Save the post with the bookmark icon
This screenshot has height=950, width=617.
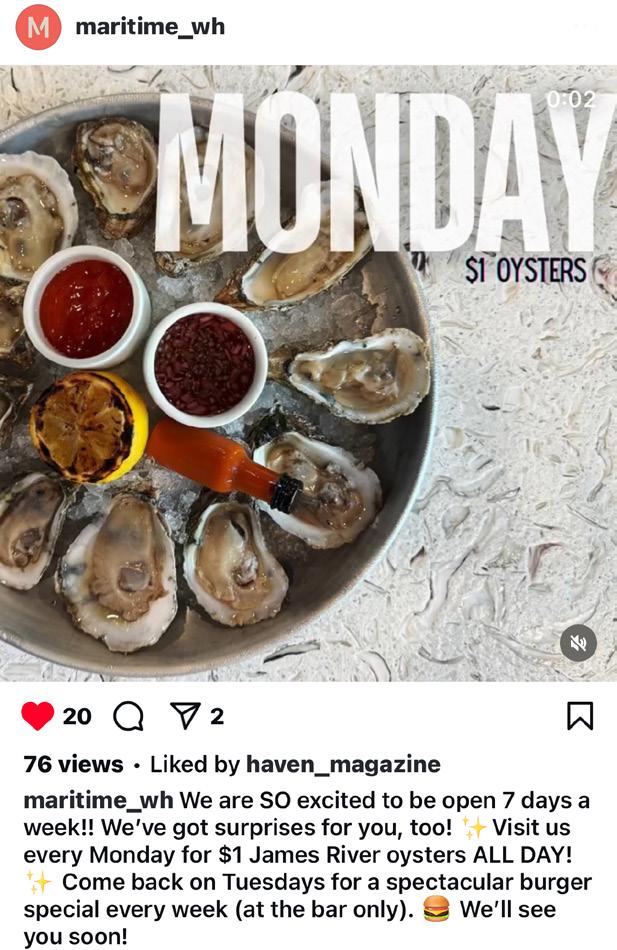[579, 716]
